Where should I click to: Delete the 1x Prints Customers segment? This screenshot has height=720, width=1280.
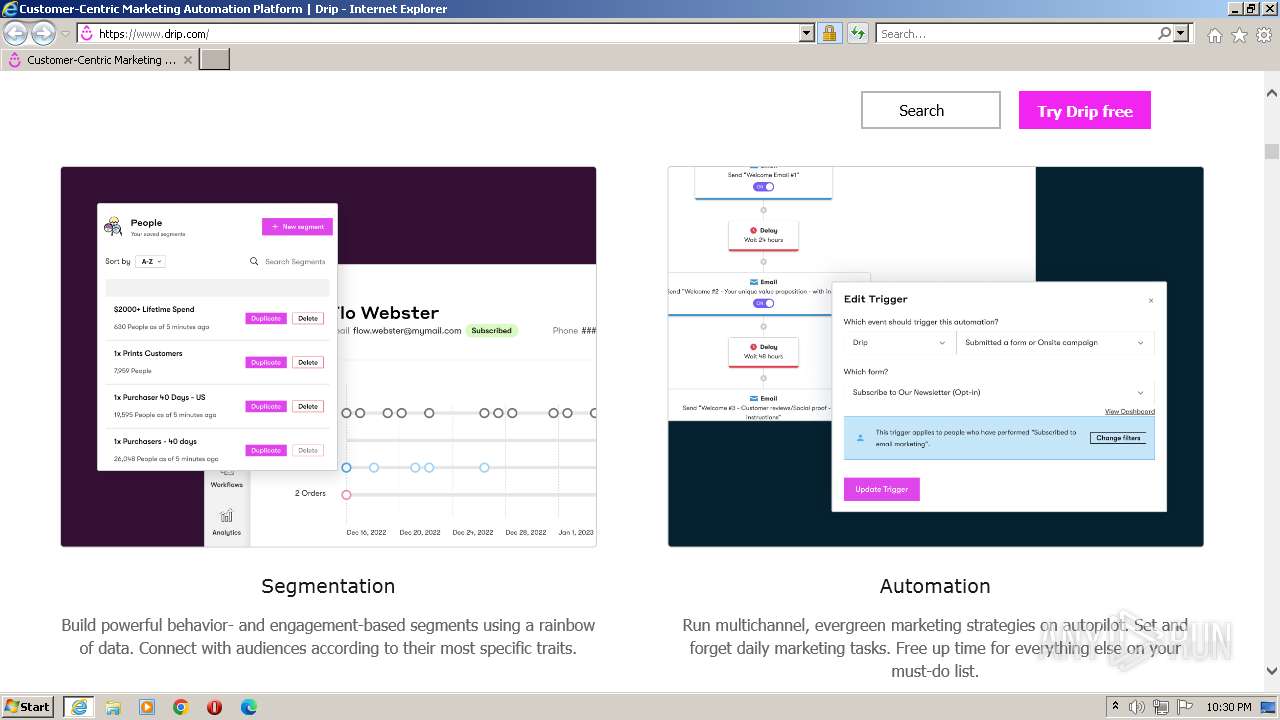[308, 362]
